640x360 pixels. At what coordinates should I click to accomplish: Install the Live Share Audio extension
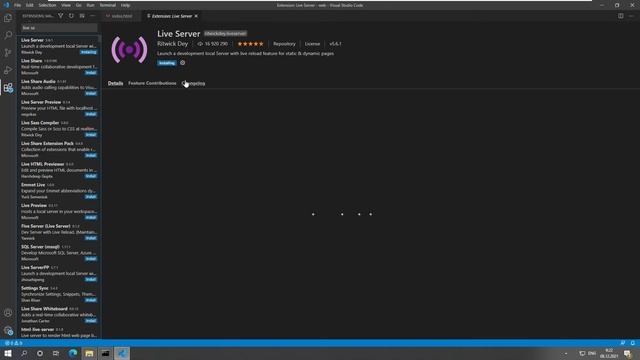click(x=91, y=93)
